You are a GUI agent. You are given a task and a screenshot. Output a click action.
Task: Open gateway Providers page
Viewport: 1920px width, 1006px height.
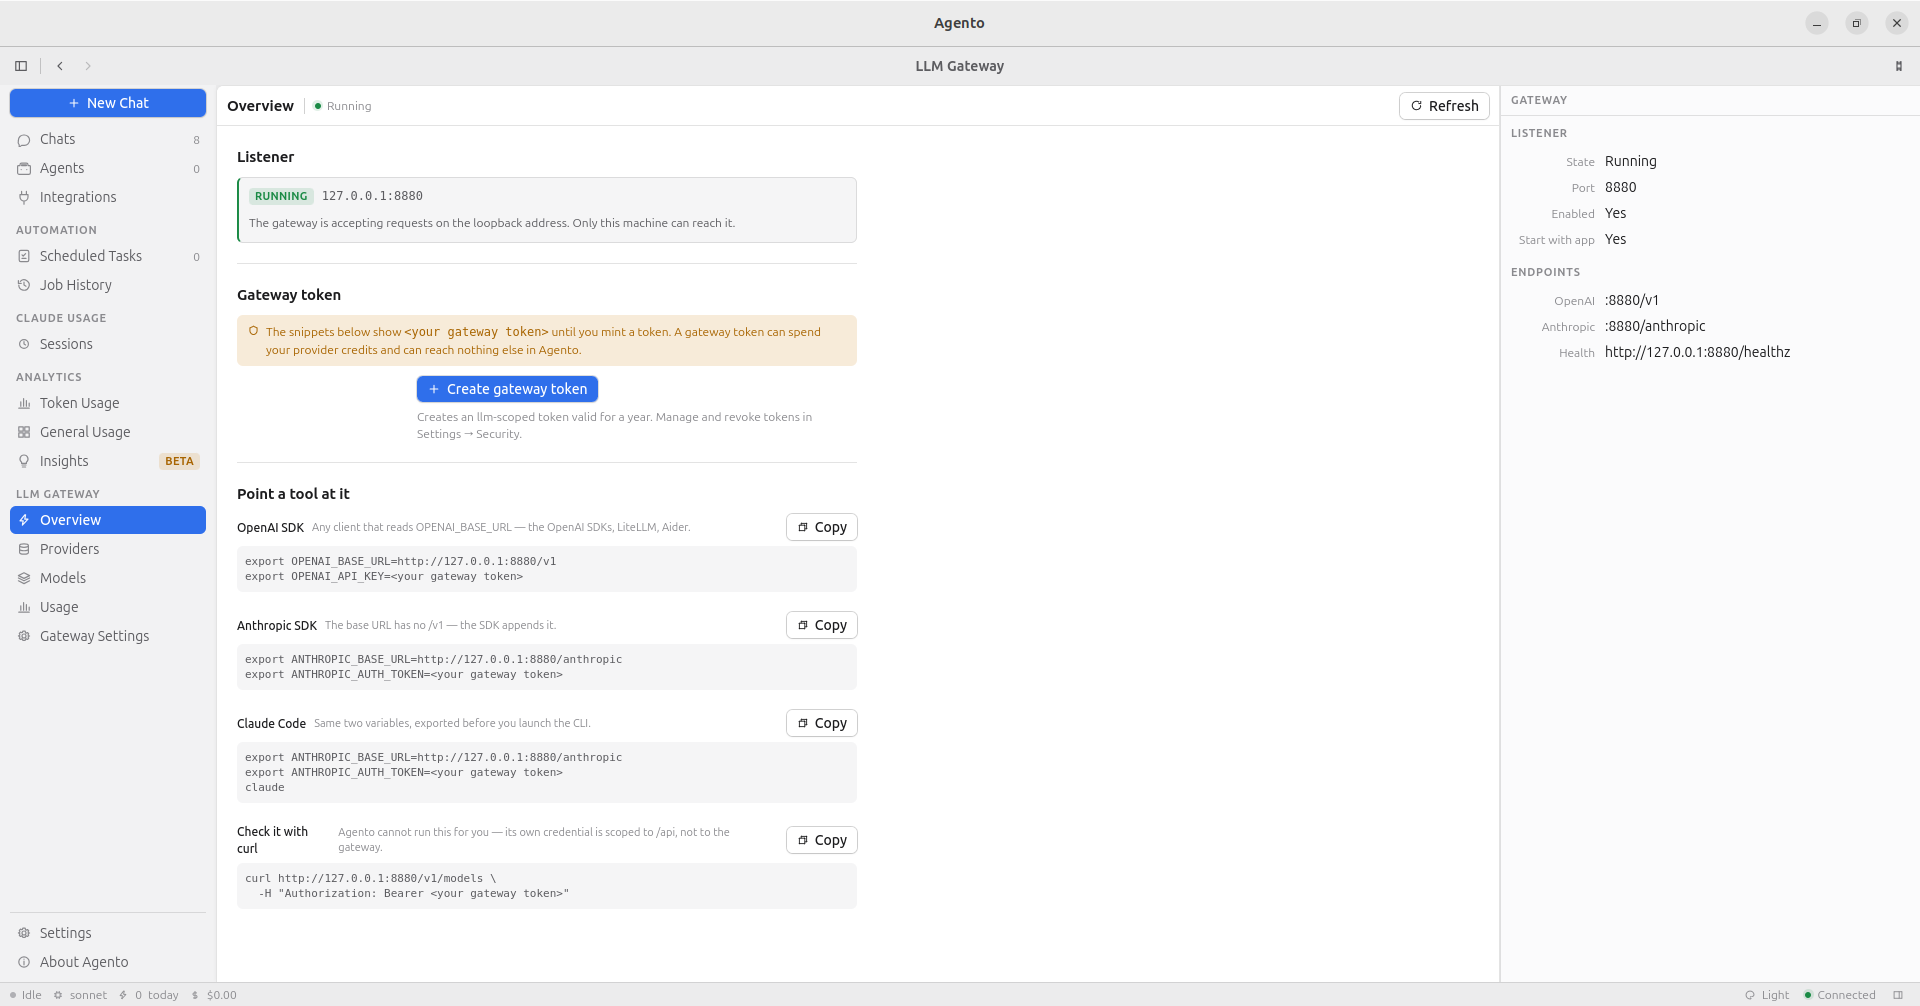click(x=108, y=549)
